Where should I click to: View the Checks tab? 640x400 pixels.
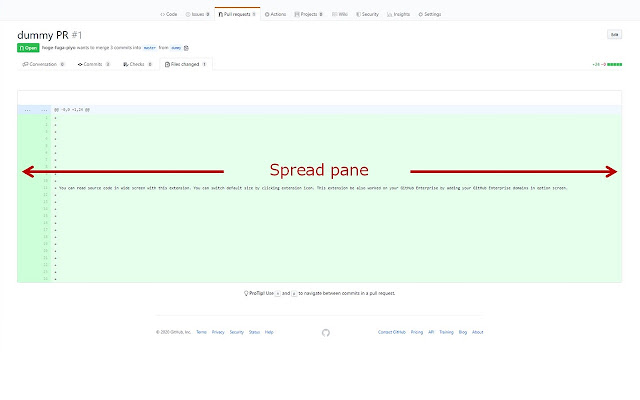coord(138,64)
